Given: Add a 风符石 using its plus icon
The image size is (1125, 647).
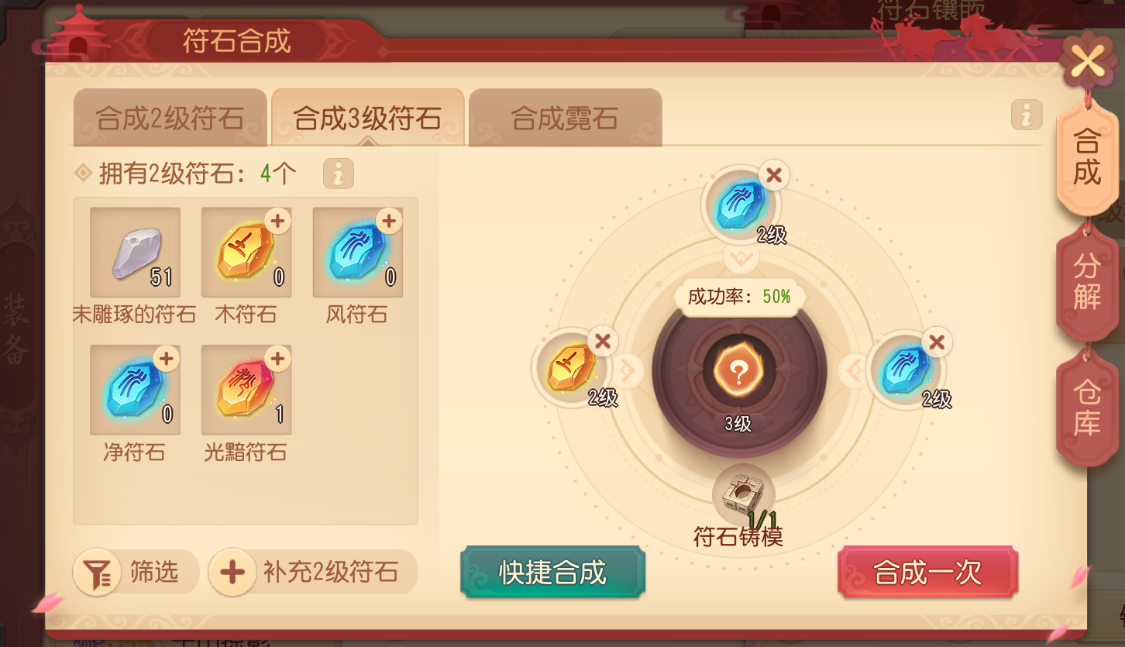Looking at the screenshot, I should pyautogui.click(x=389, y=221).
